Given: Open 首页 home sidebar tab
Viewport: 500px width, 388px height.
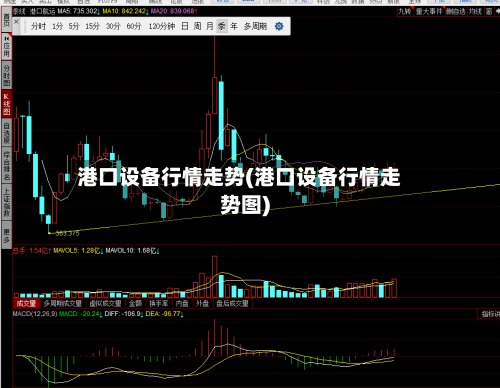Looking at the screenshot, I should pyautogui.click(x=7, y=20).
